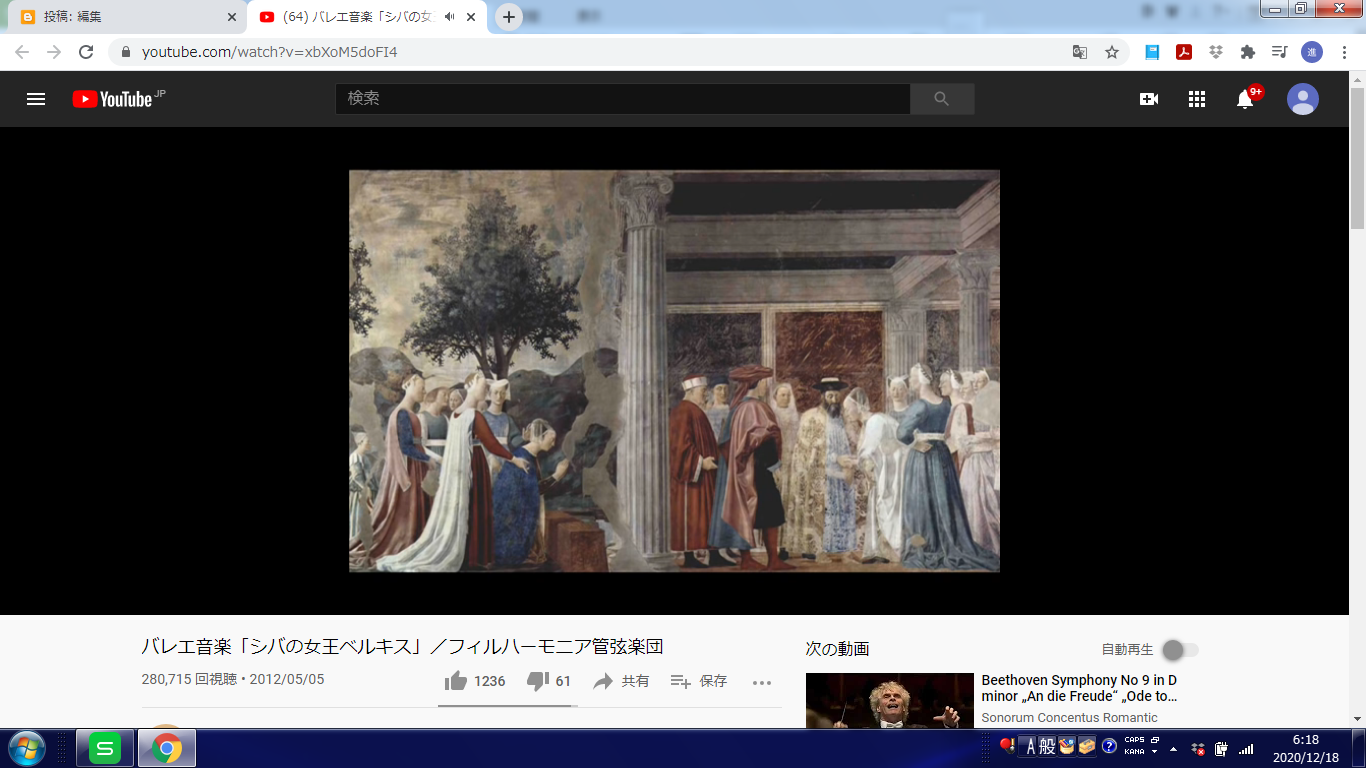1366x768 pixels.
Task: Click the Dropbox tray icon with red X
Action: [x=1197, y=748]
